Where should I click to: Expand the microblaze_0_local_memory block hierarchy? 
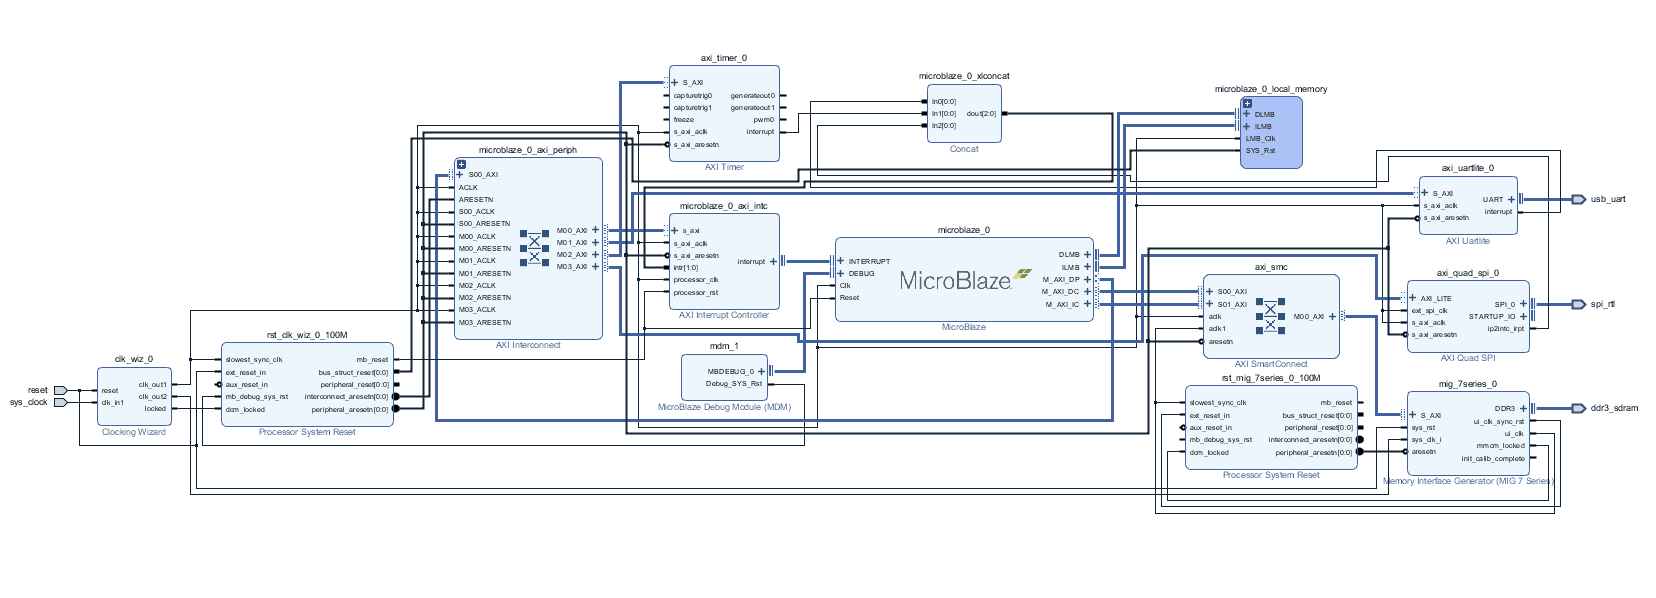coord(1247,103)
